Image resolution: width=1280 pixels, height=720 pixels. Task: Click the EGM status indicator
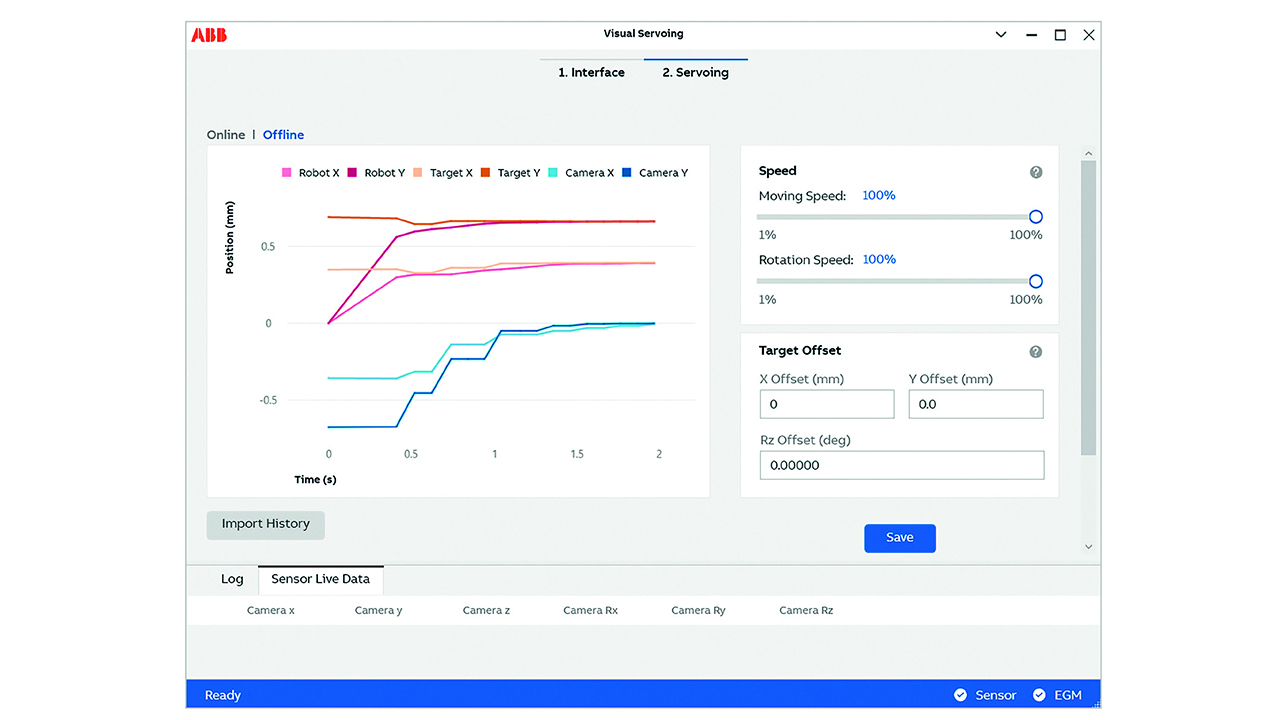[x=1057, y=694]
